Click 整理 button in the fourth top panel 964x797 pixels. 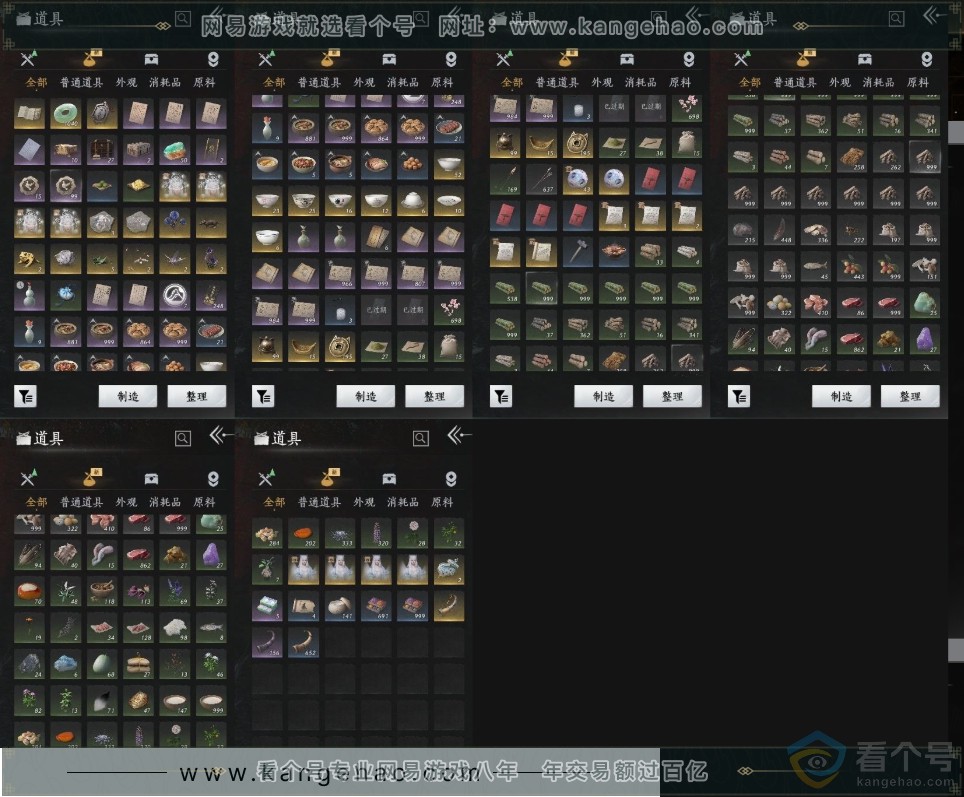click(911, 397)
